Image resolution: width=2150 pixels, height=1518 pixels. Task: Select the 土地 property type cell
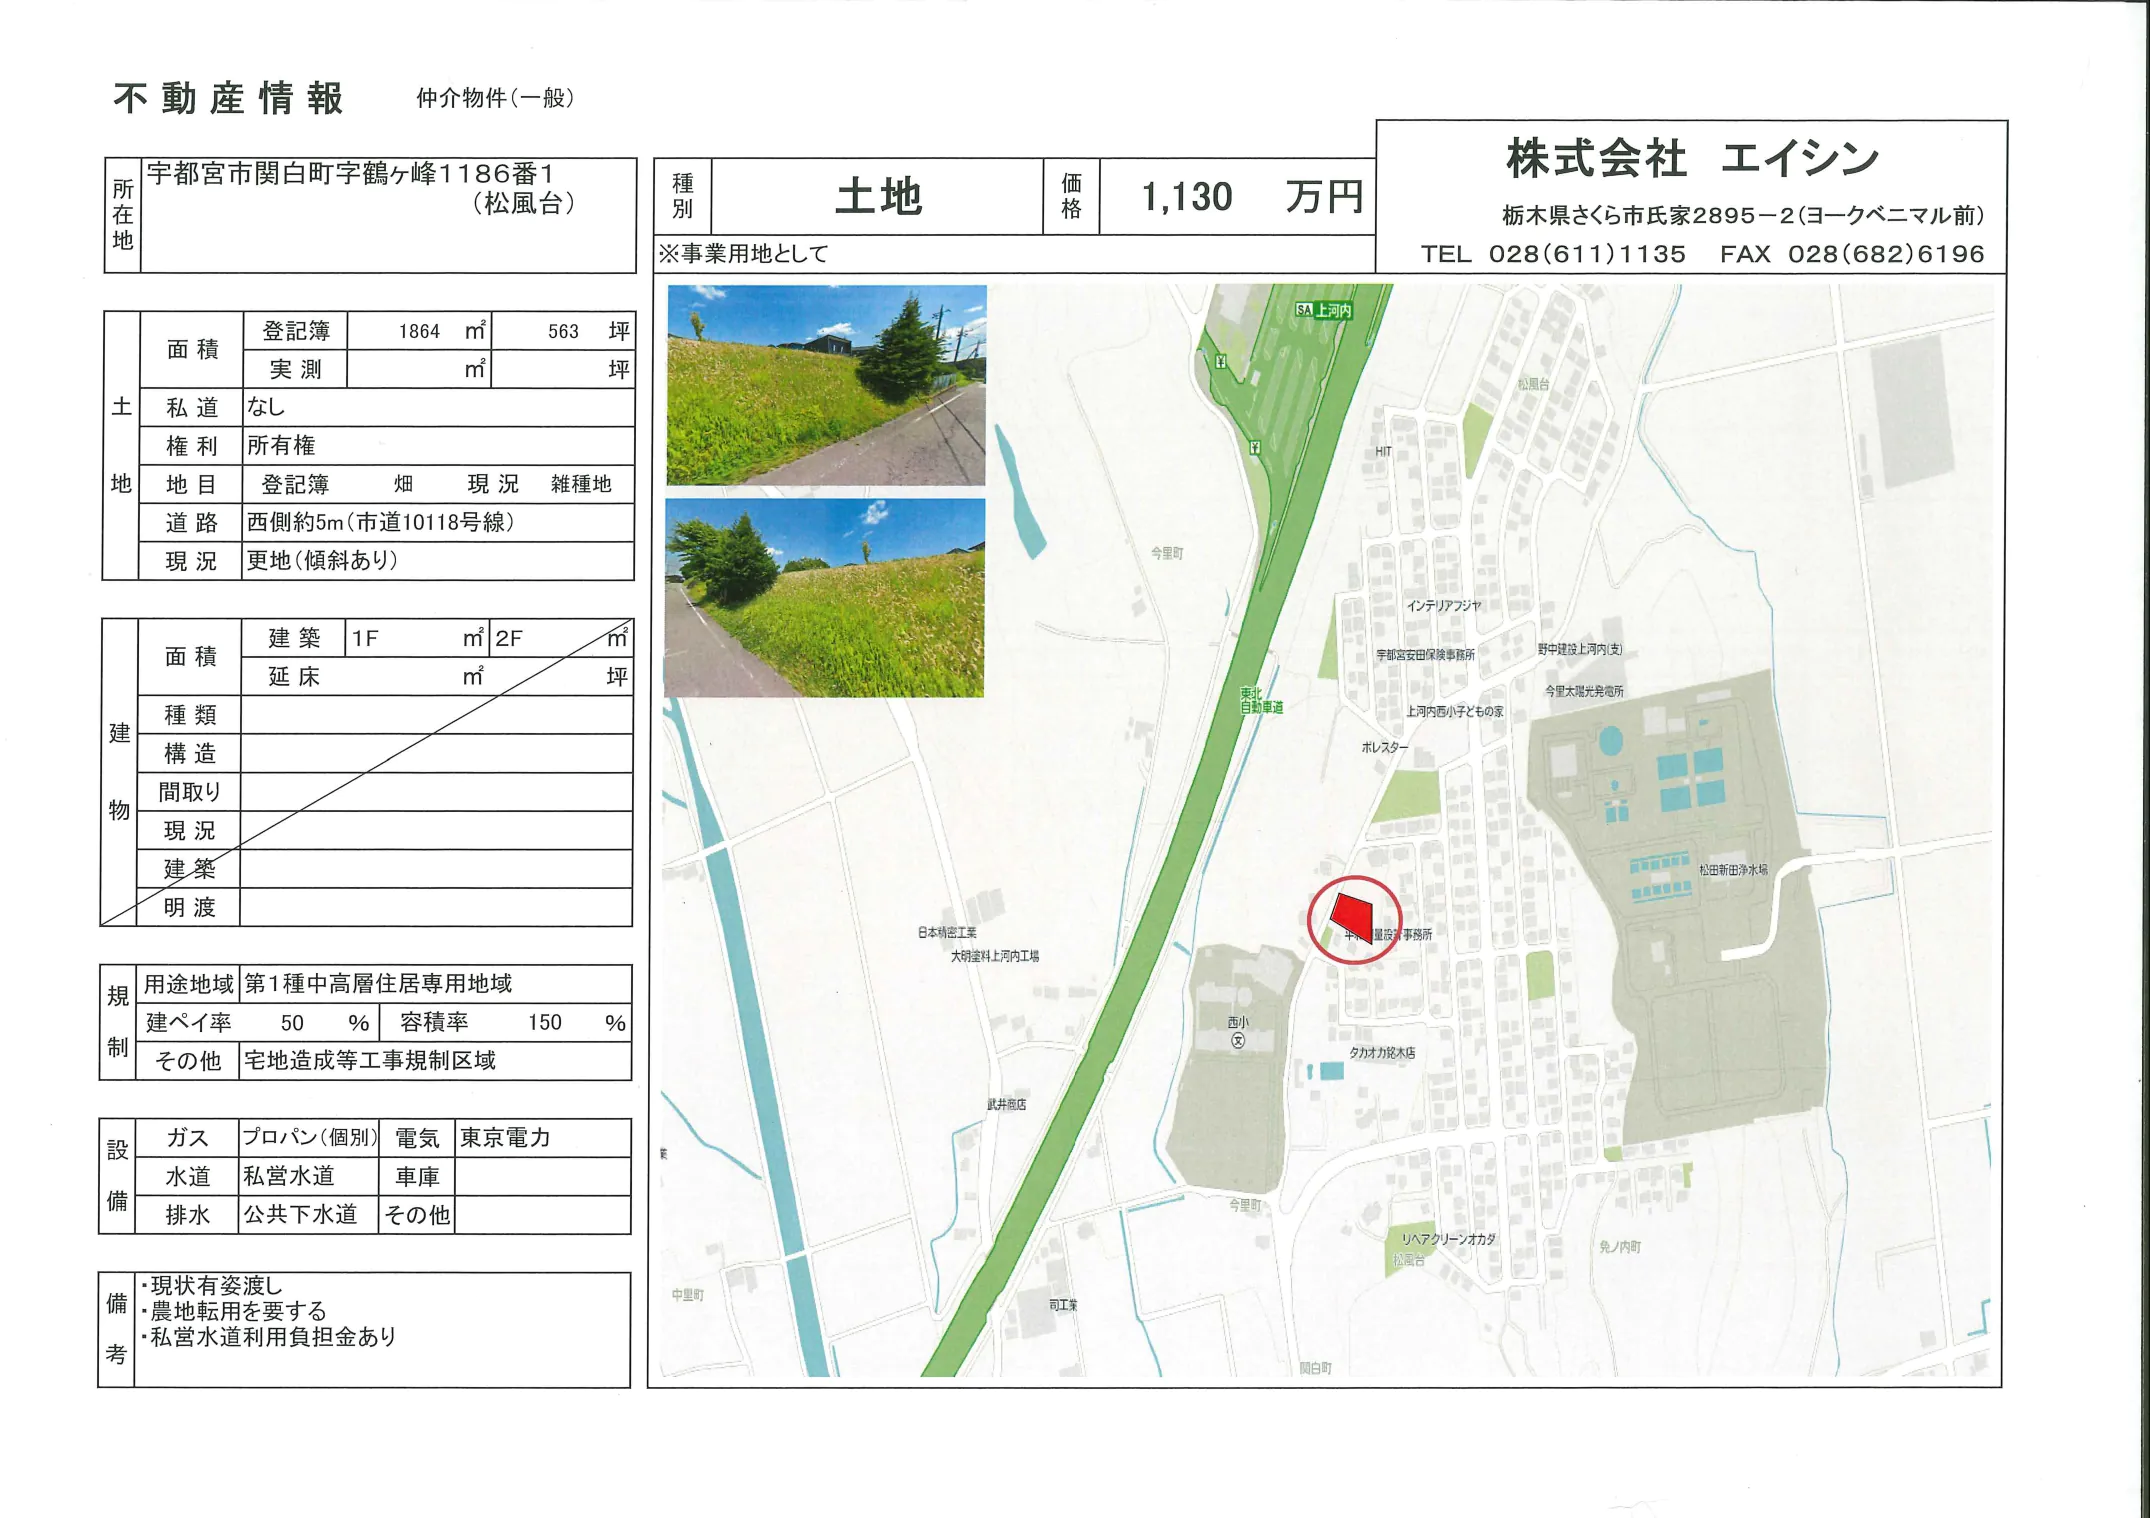point(877,197)
